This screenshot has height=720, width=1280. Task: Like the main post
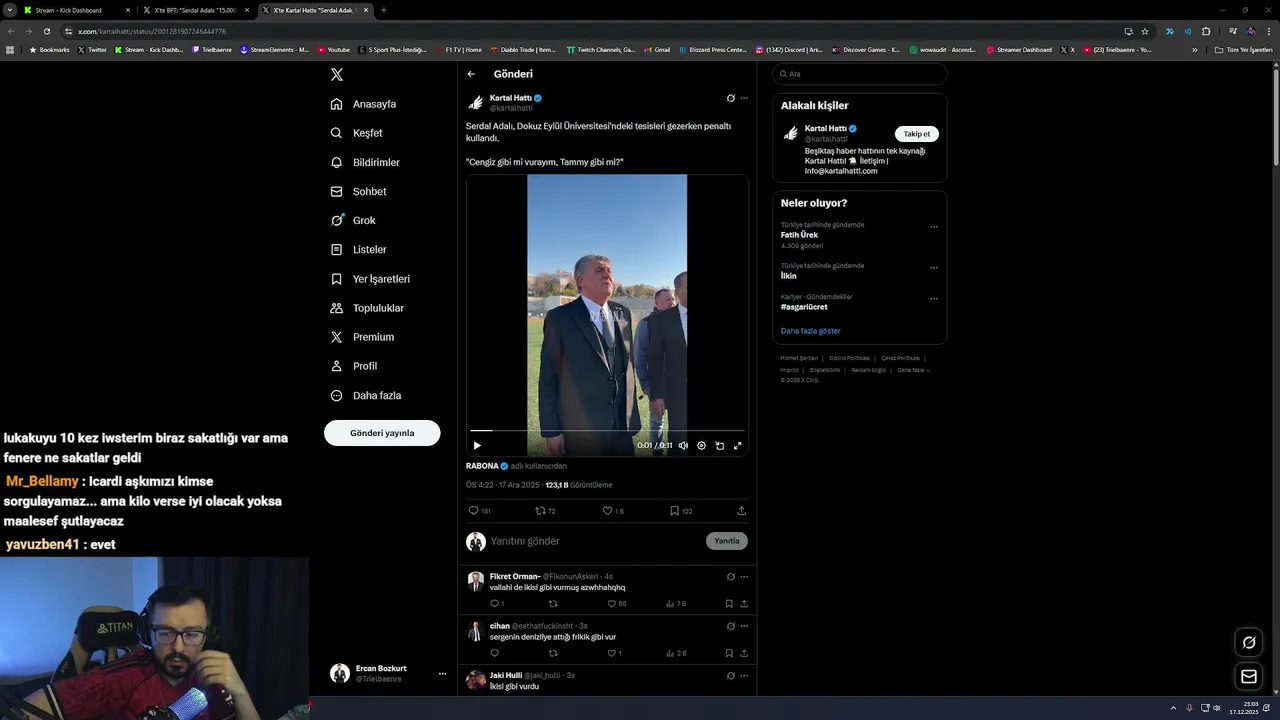(x=612, y=511)
